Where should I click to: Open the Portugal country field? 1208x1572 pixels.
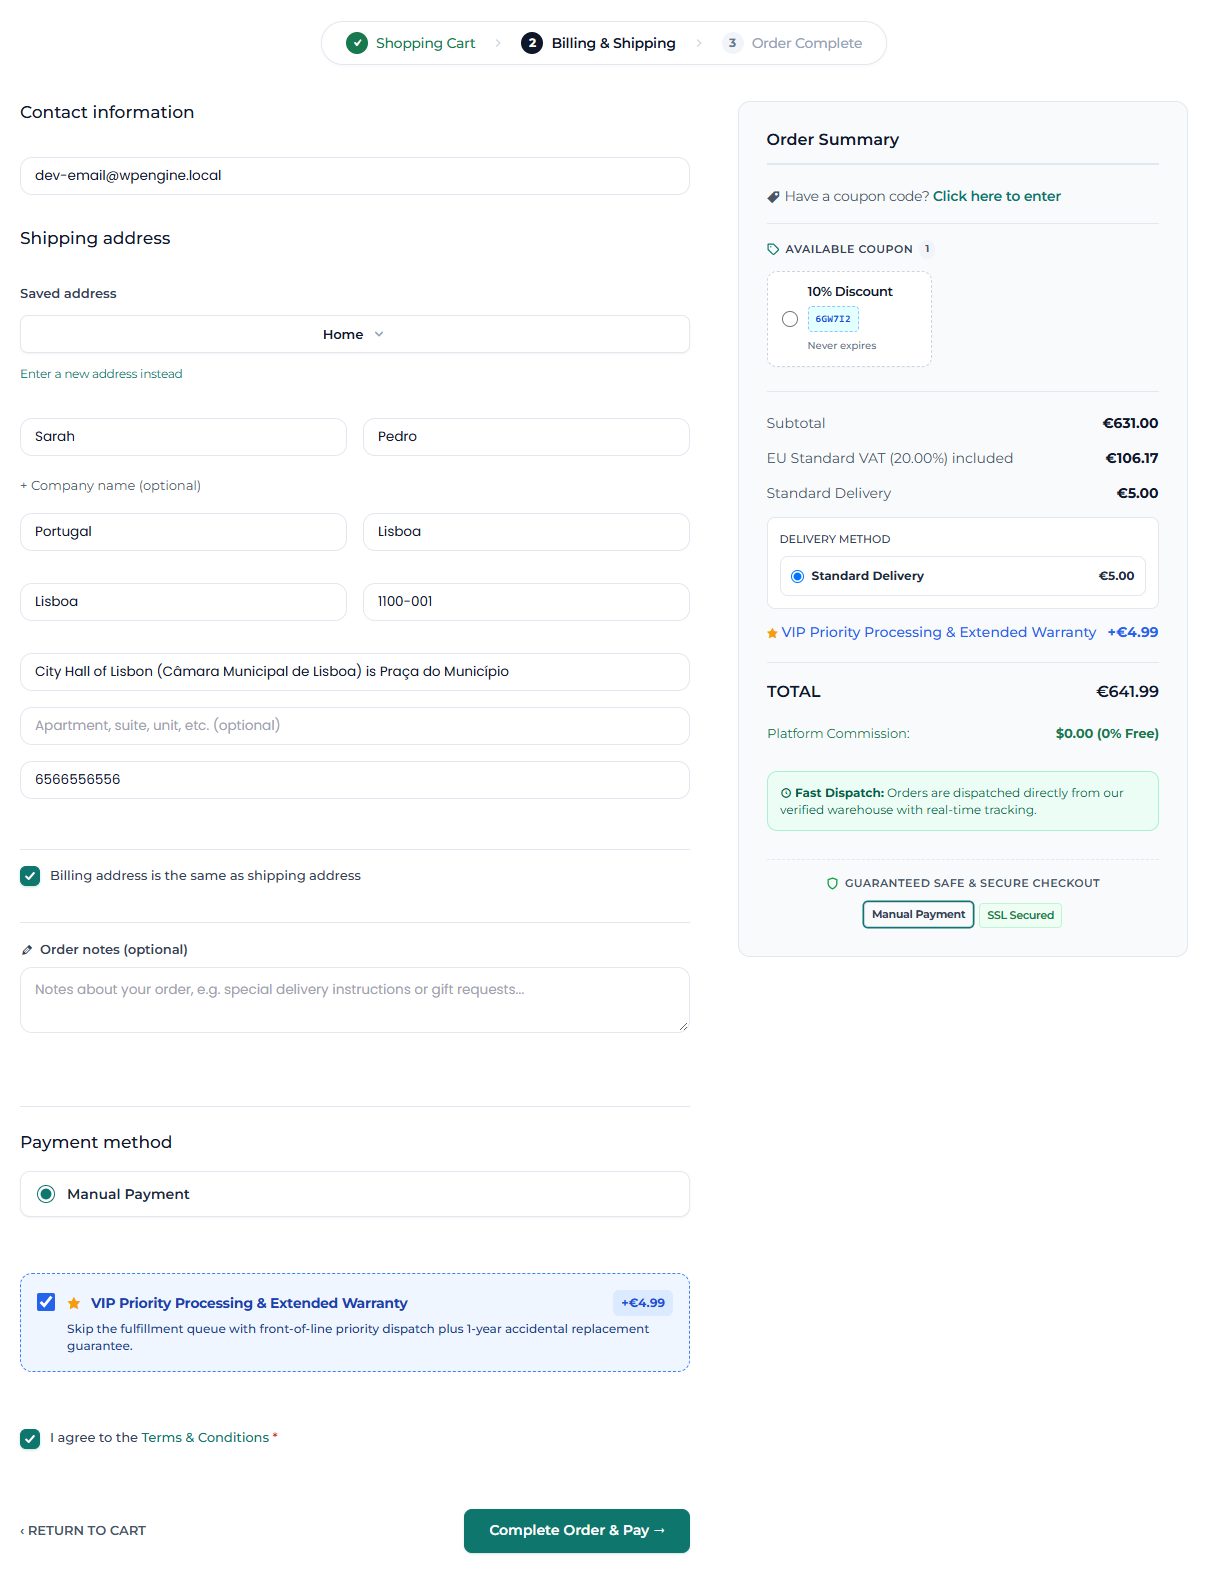click(x=183, y=532)
